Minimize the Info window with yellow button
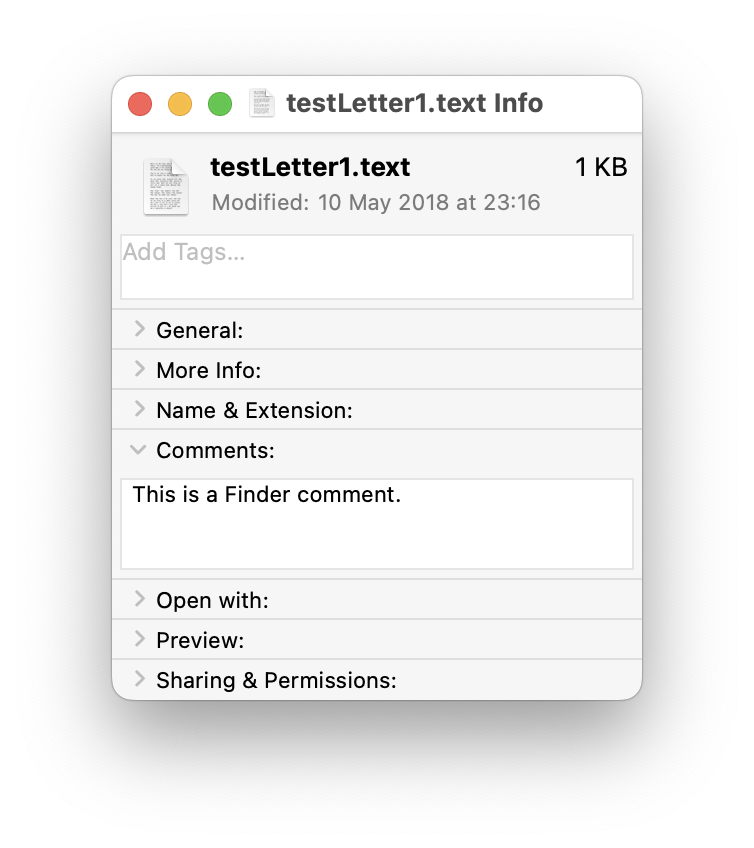Image resolution: width=754 pixels, height=848 pixels. click(x=180, y=104)
